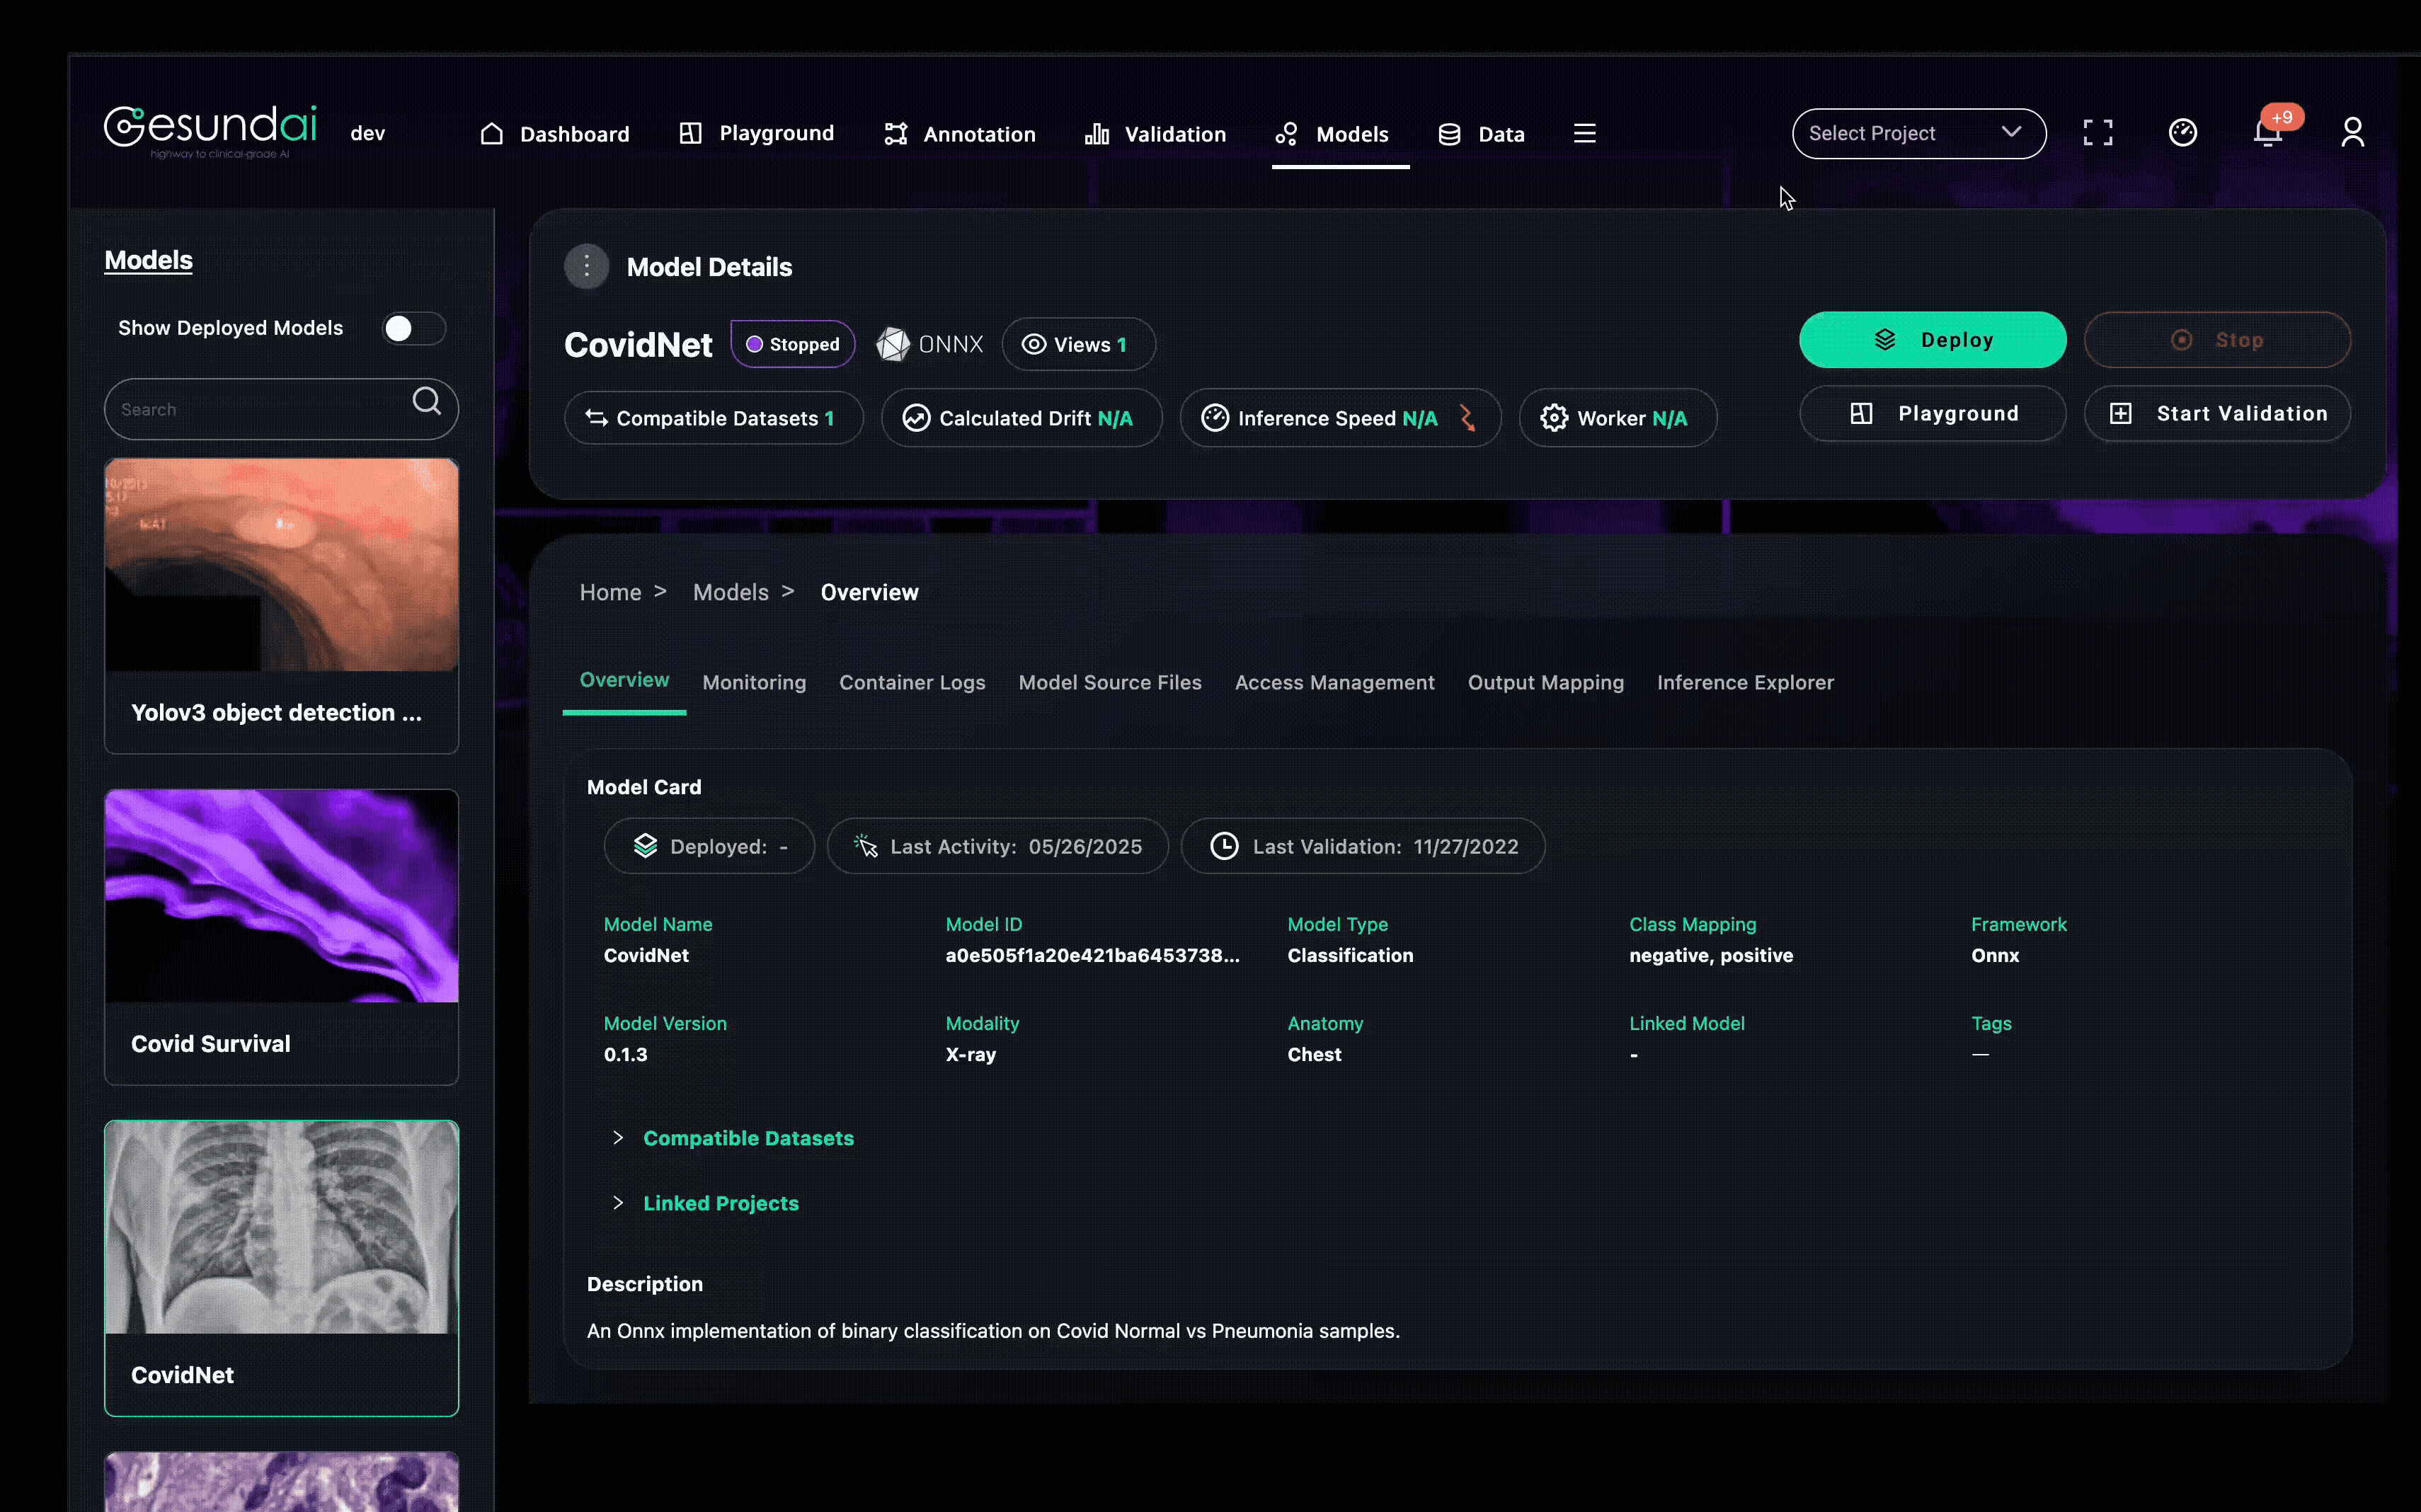Viewport: 2421px width, 1512px height.
Task: Click the Data database icon
Action: [1449, 134]
